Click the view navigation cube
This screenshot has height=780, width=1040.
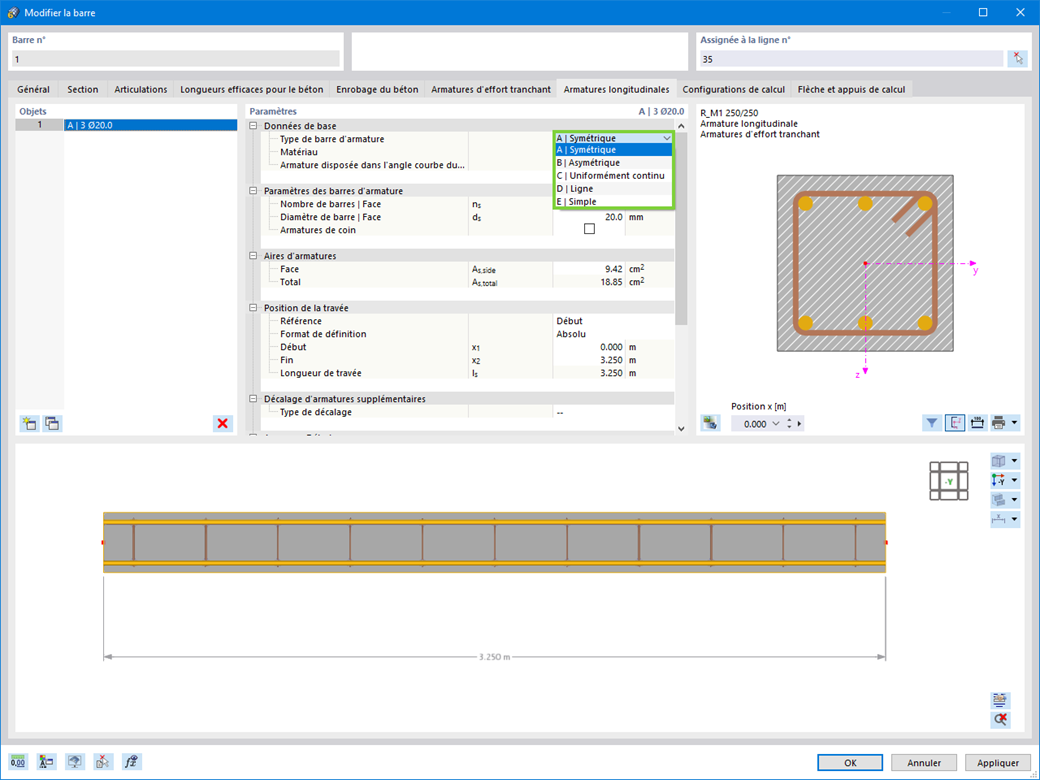(948, 481)
